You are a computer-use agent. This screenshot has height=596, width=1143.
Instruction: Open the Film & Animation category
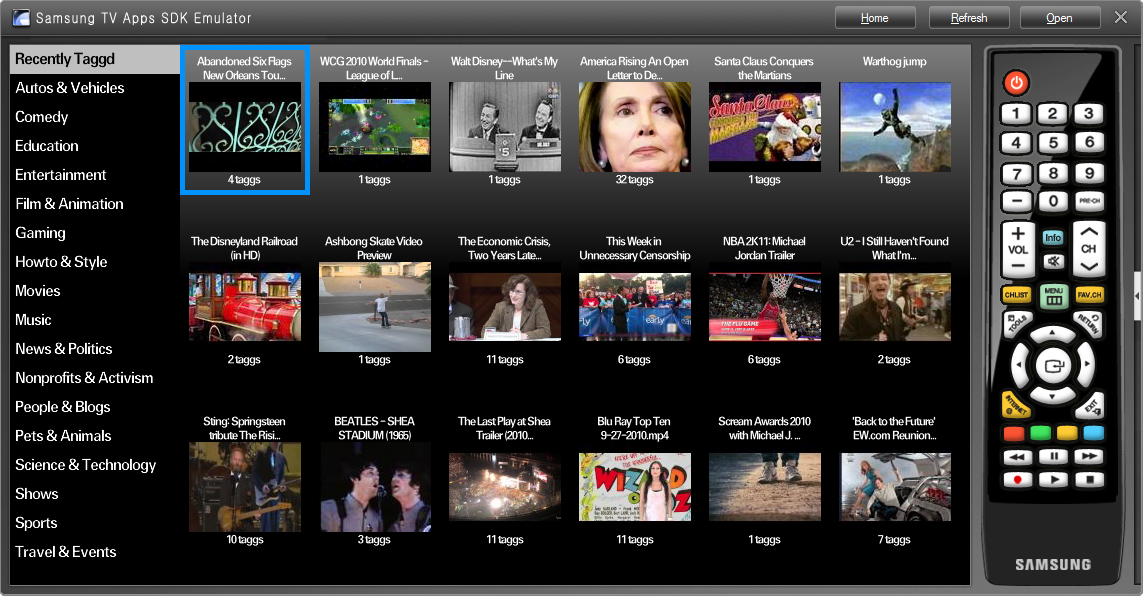(70, 204)
